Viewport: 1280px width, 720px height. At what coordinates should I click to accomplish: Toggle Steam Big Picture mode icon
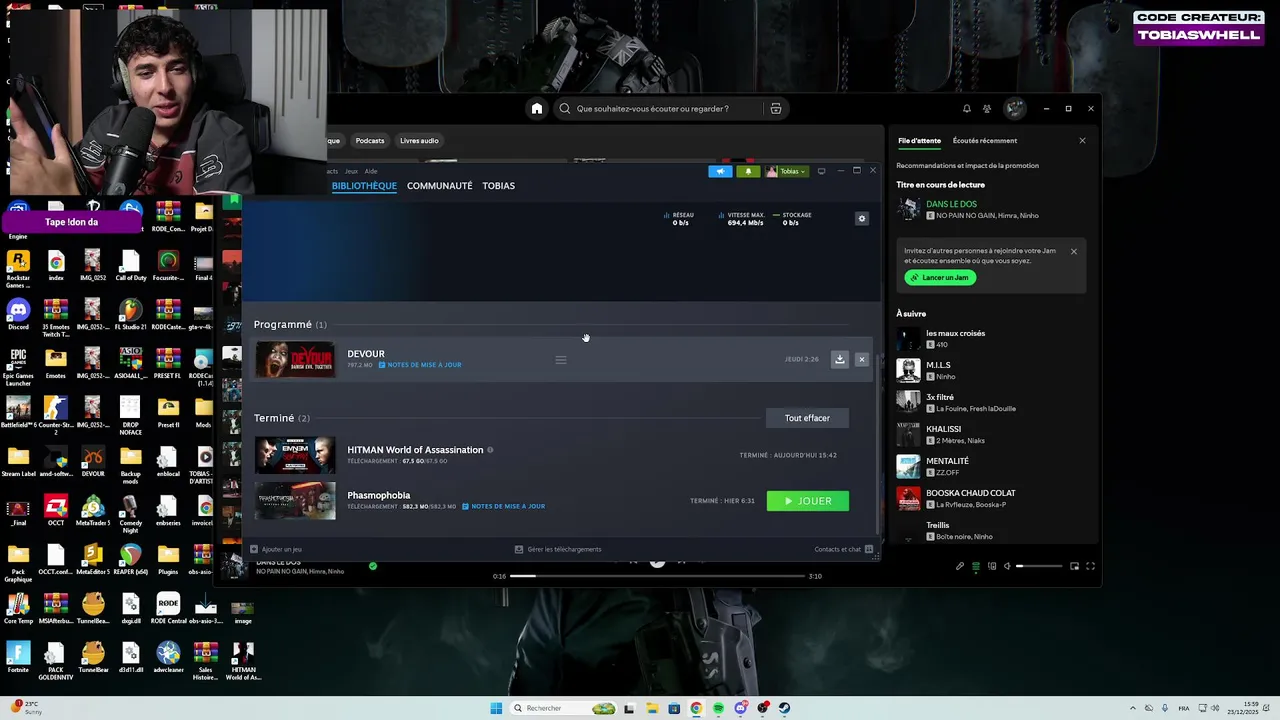[822, 171]
